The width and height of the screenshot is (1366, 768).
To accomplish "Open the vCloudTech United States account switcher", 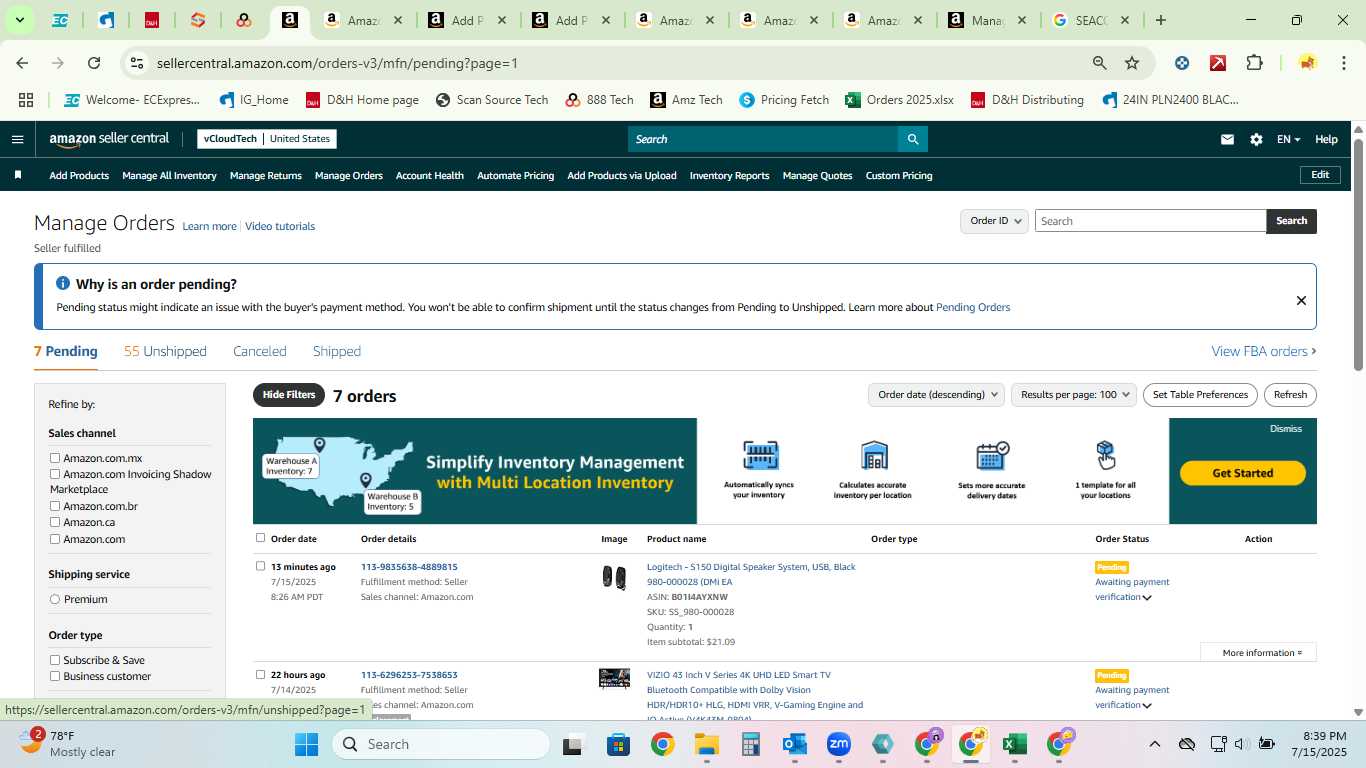I will coord(266,139).
